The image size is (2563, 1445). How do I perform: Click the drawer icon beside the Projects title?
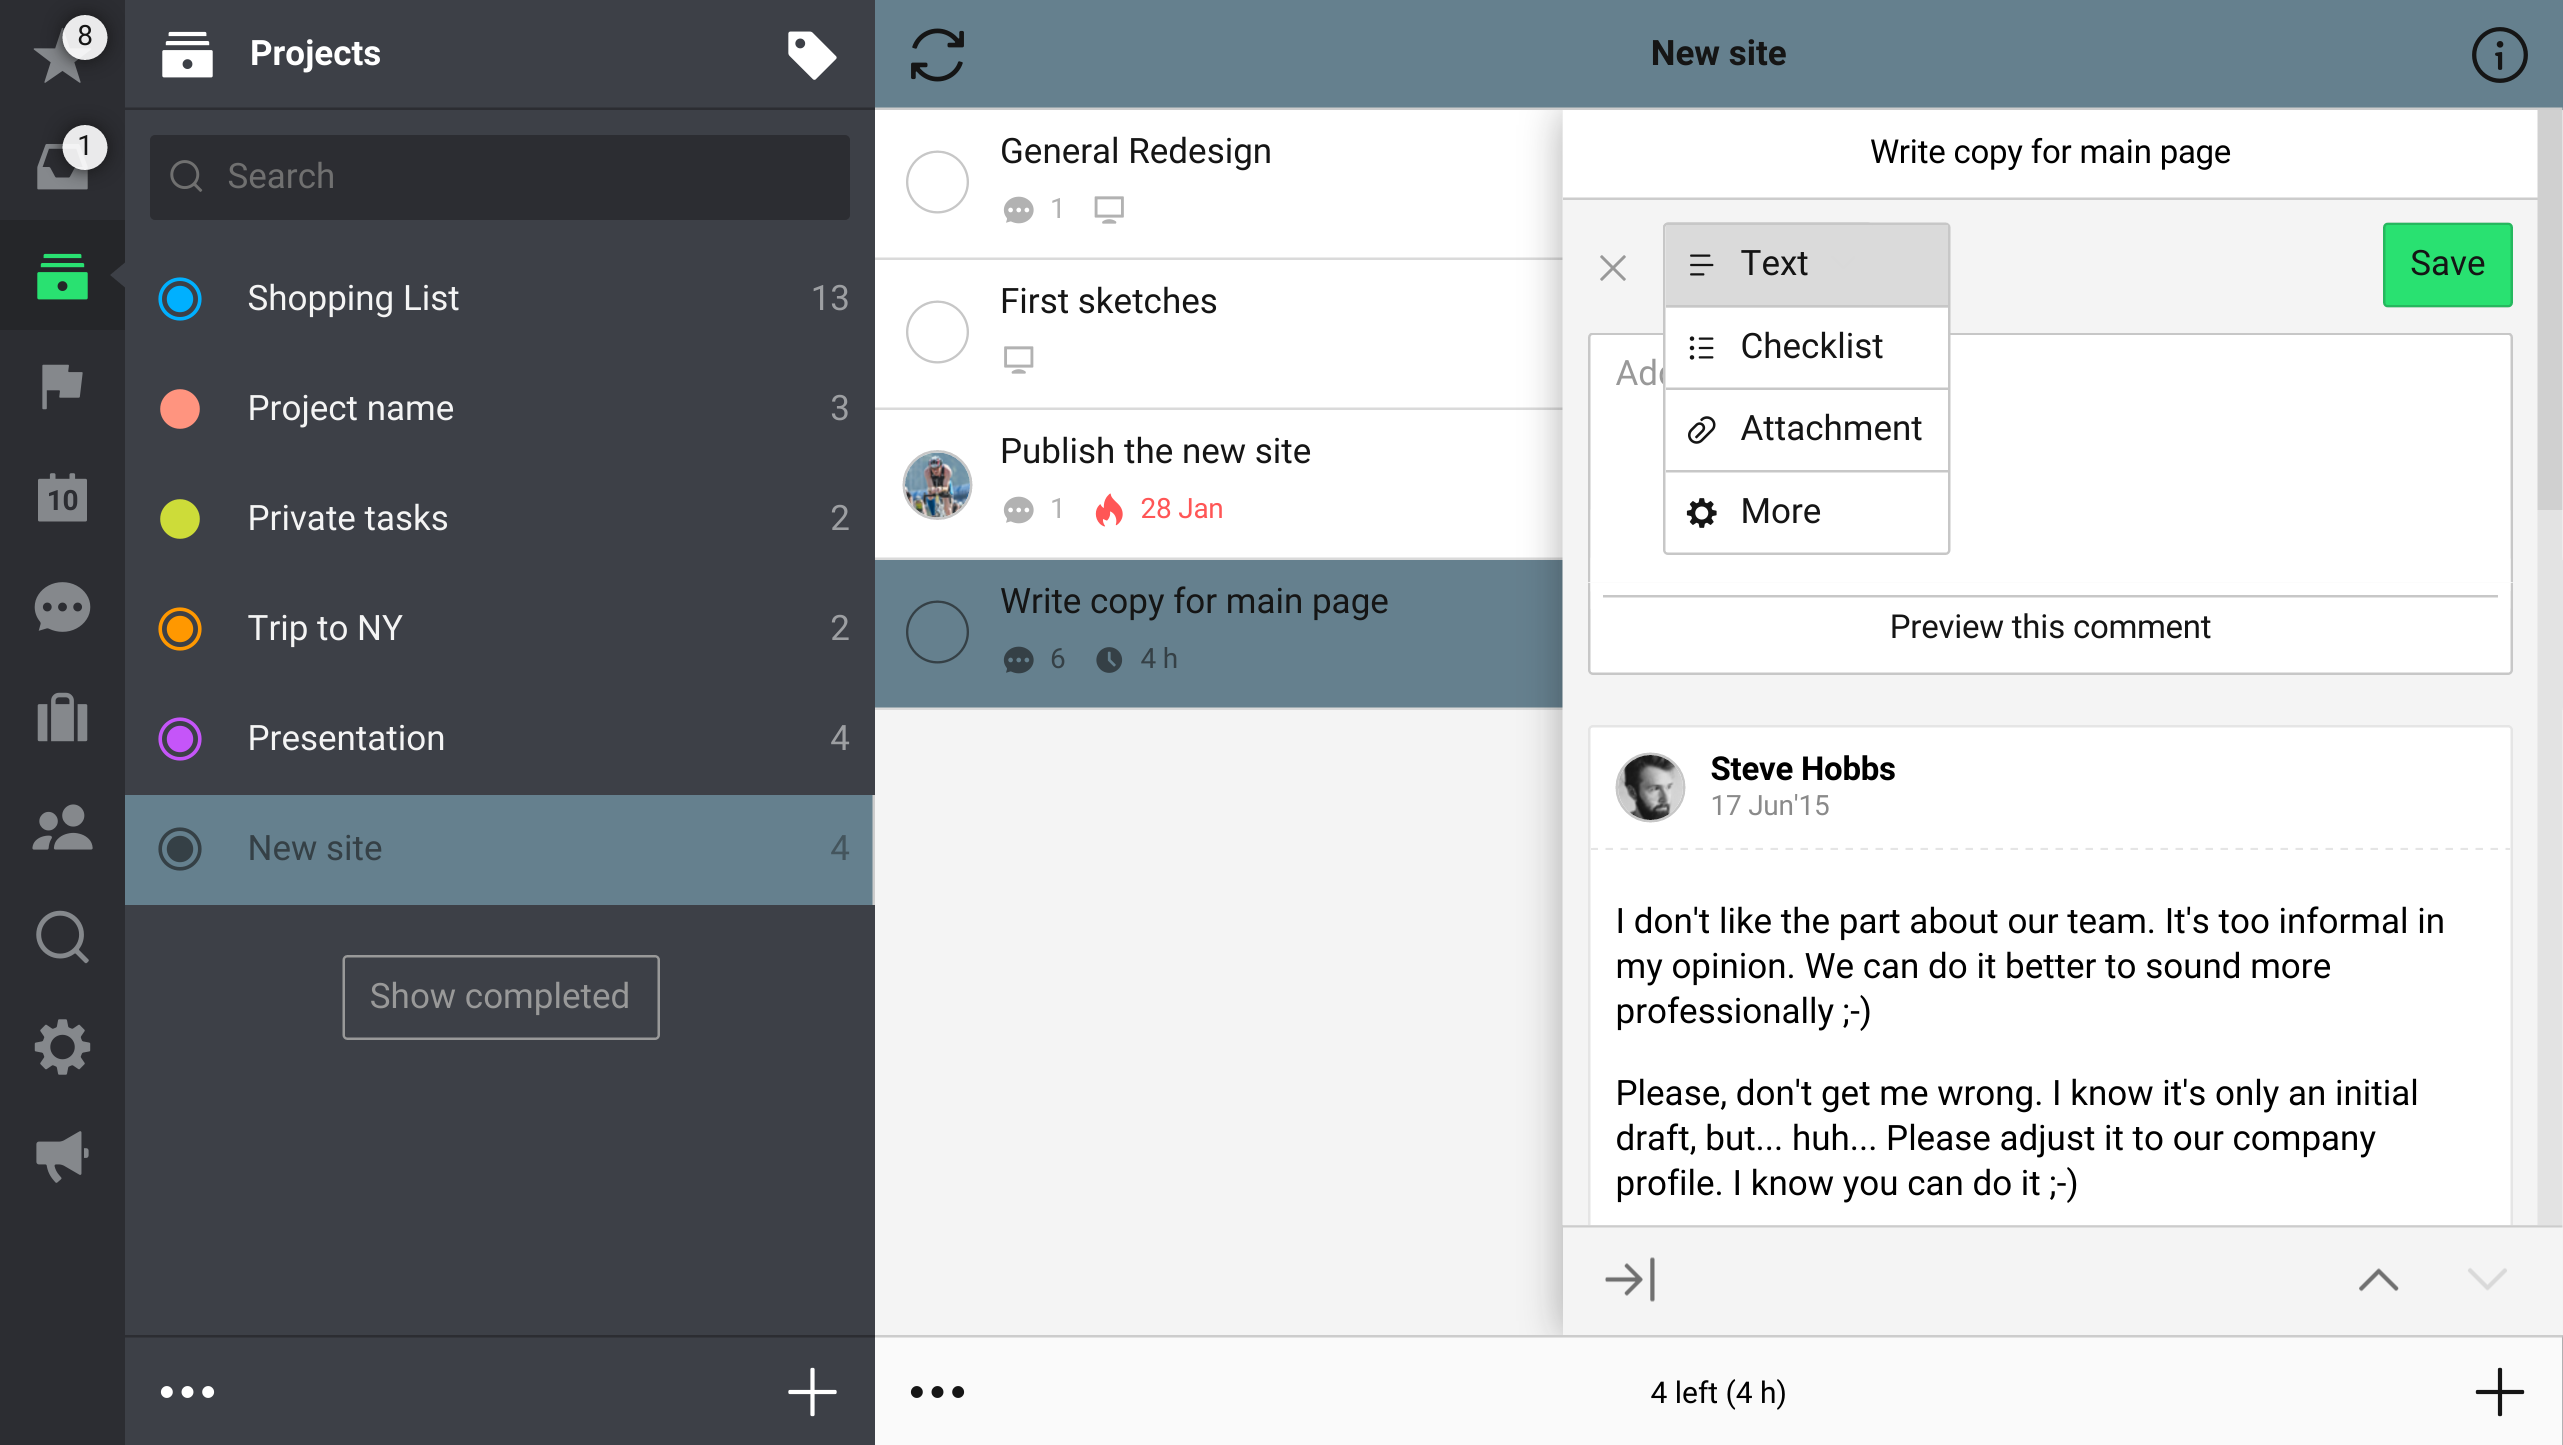[187, 54]
